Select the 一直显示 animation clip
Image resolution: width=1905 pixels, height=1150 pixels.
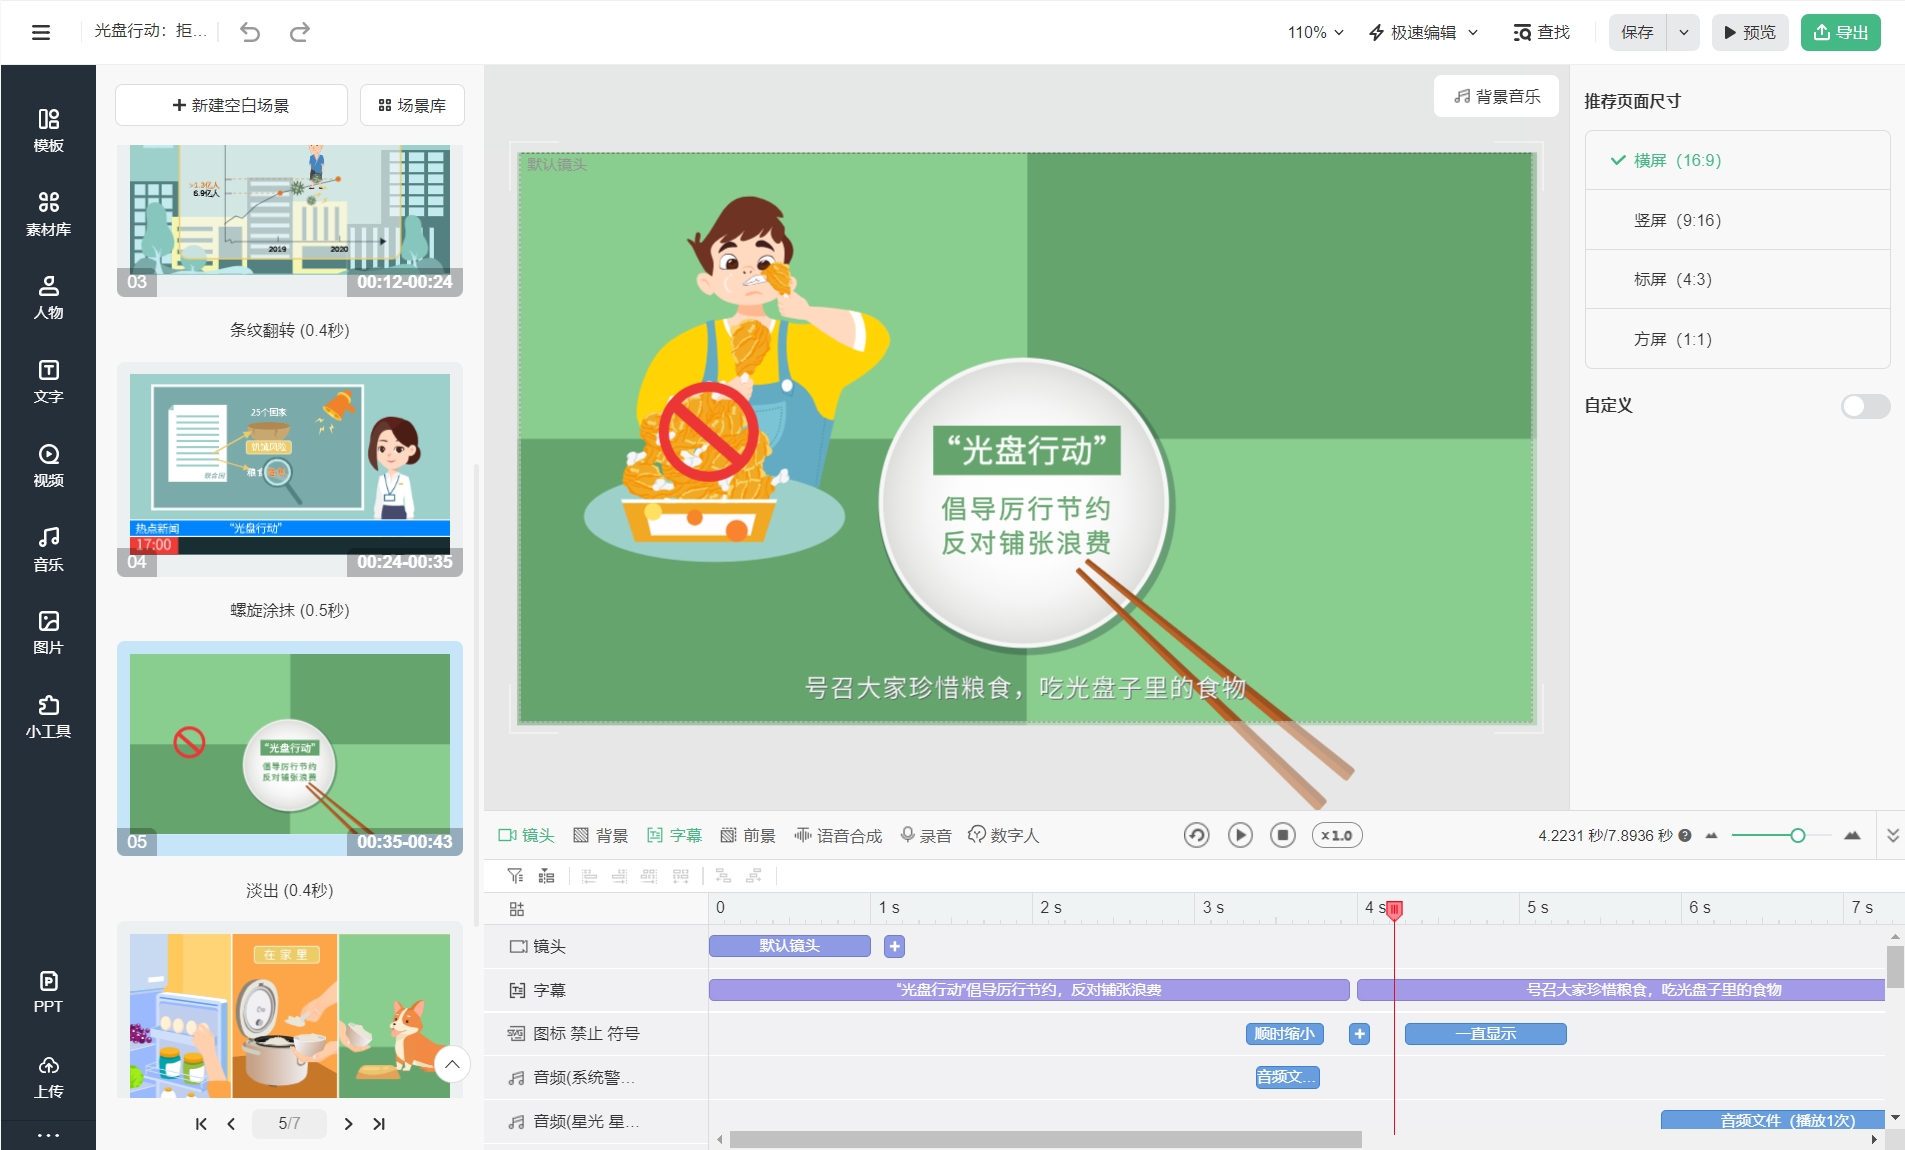1485,1034
